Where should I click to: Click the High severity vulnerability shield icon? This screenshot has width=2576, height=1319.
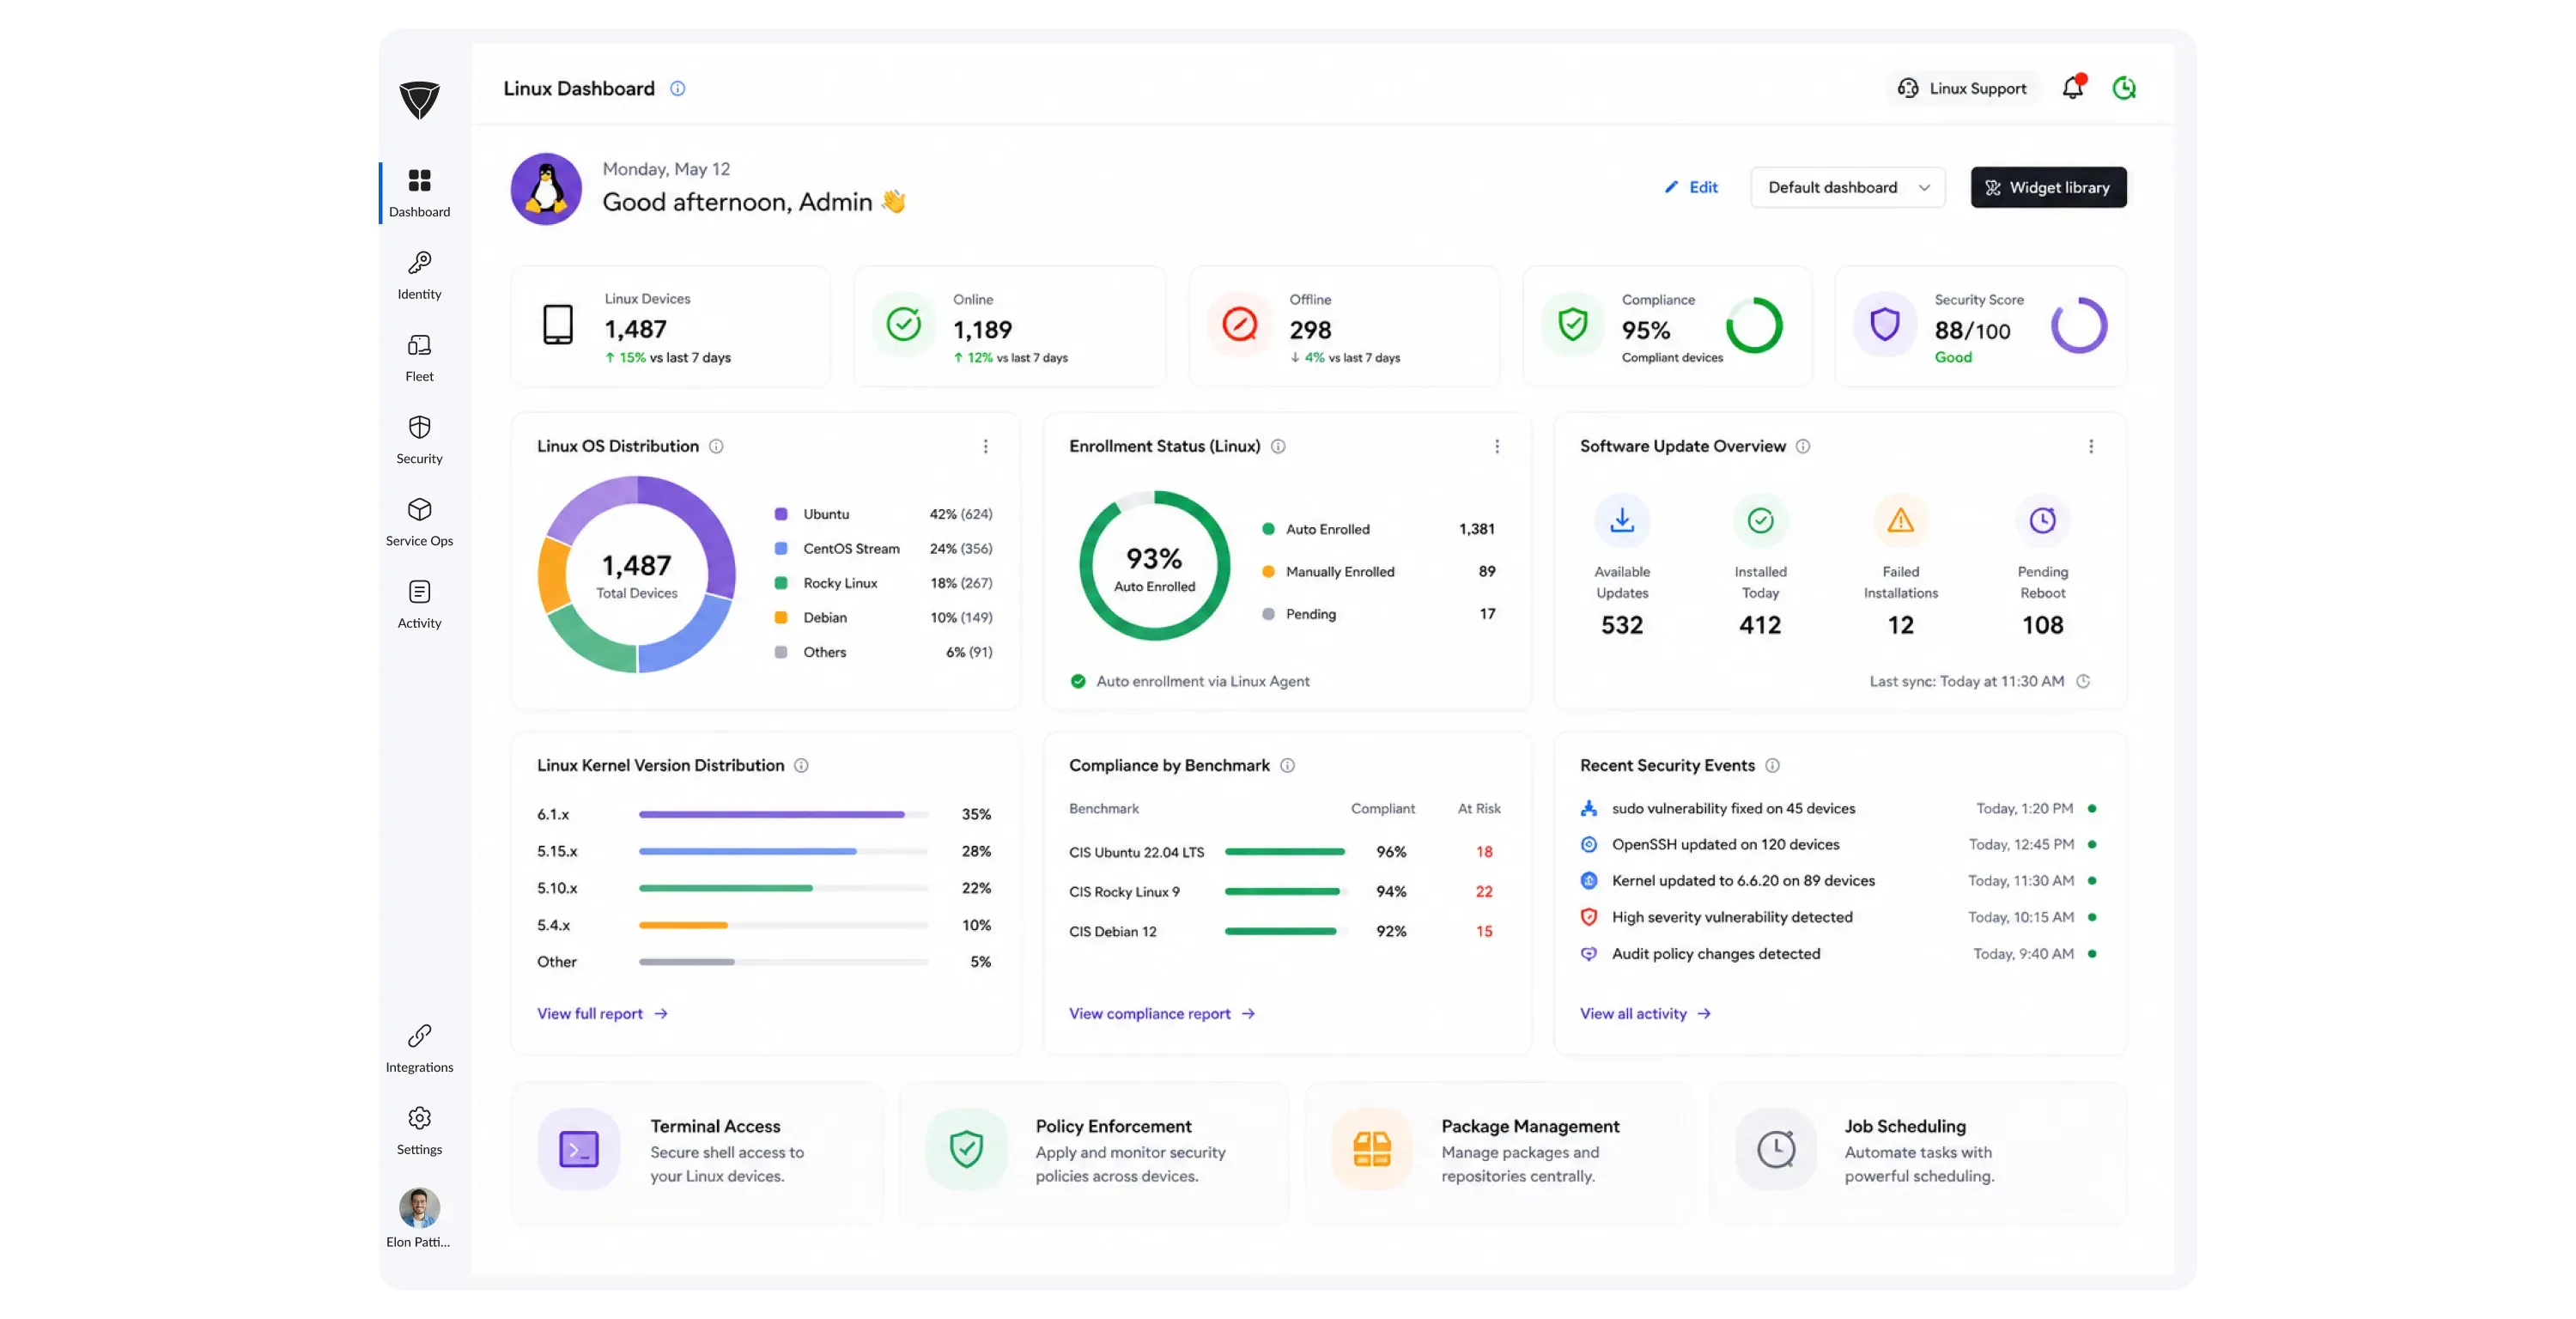tap(1588, 917)
